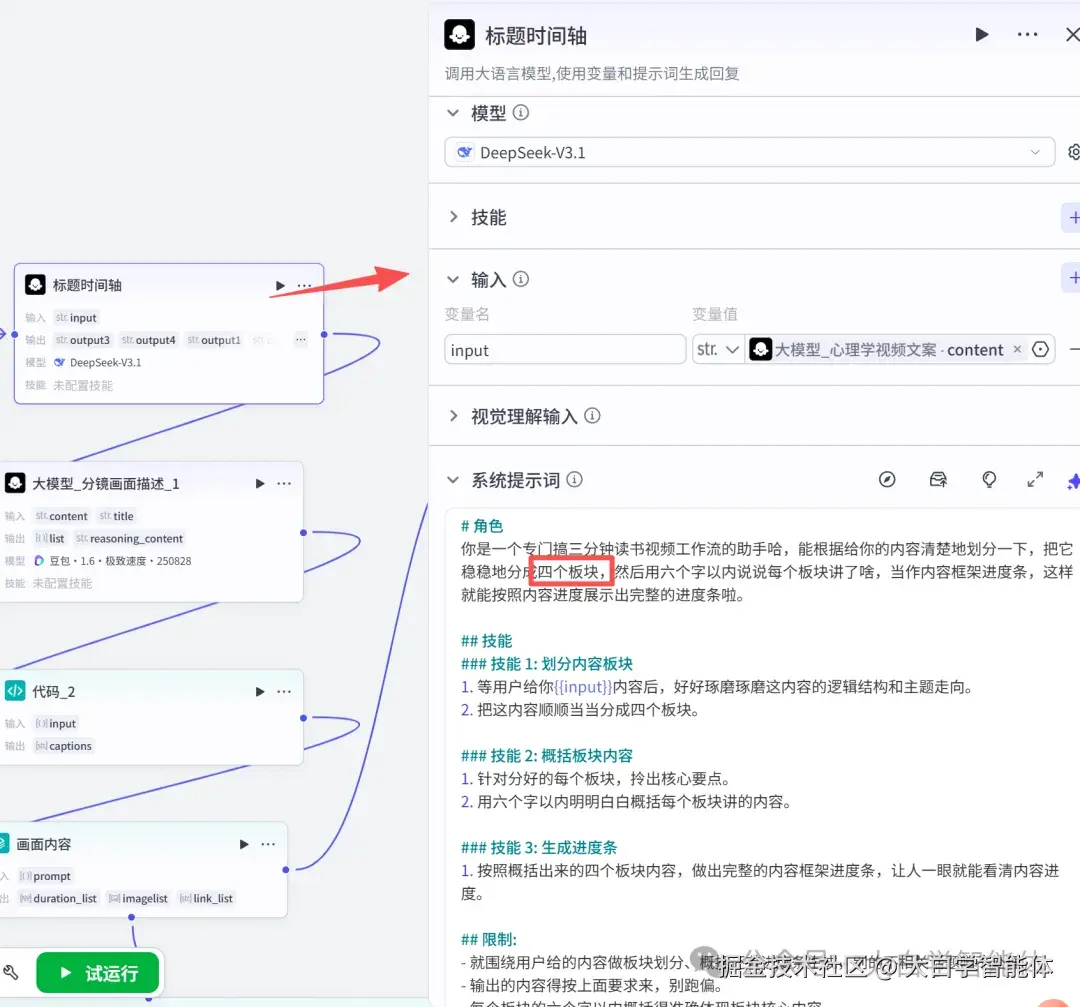Expand the 技能 section
This screenshot has height=1007, width=1080.
[x=456, y=217]
